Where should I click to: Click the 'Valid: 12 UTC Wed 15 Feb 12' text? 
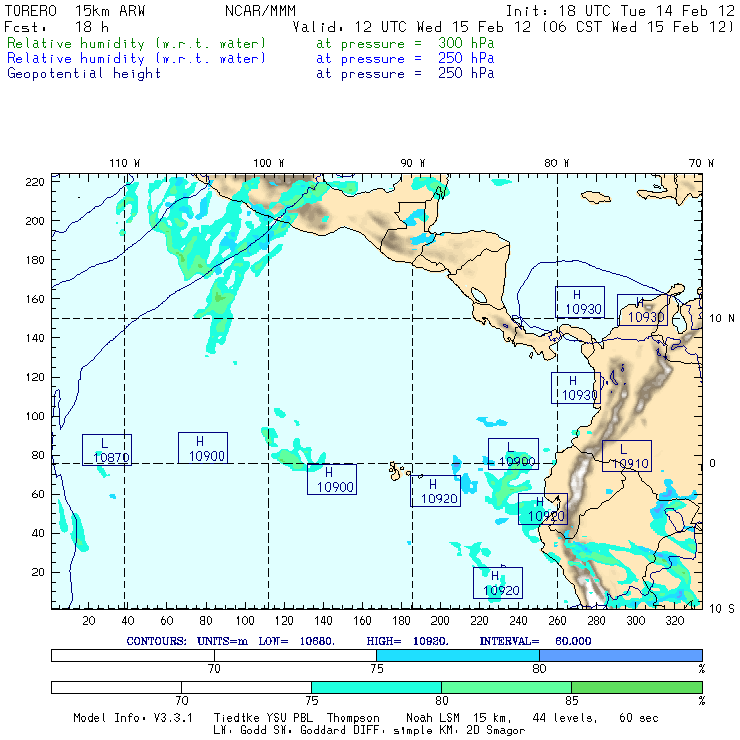tap(412, 27)
